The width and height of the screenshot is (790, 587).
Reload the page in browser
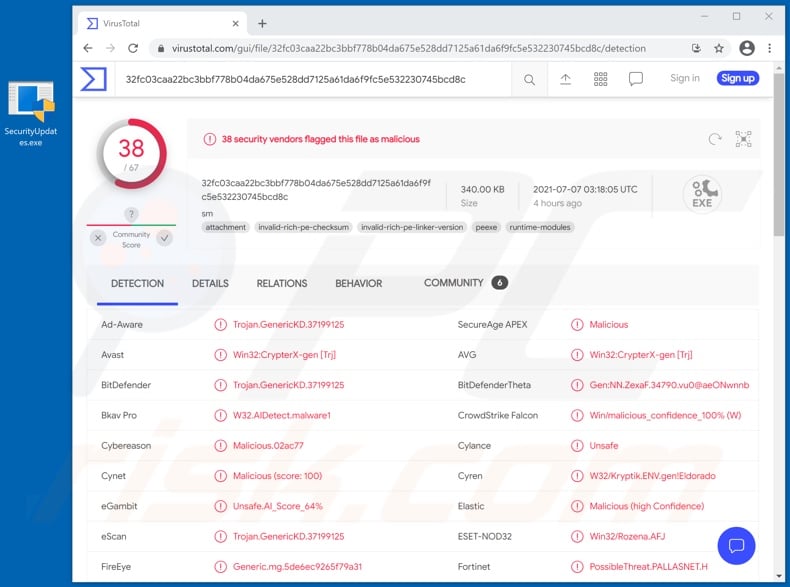pos(133,48)
